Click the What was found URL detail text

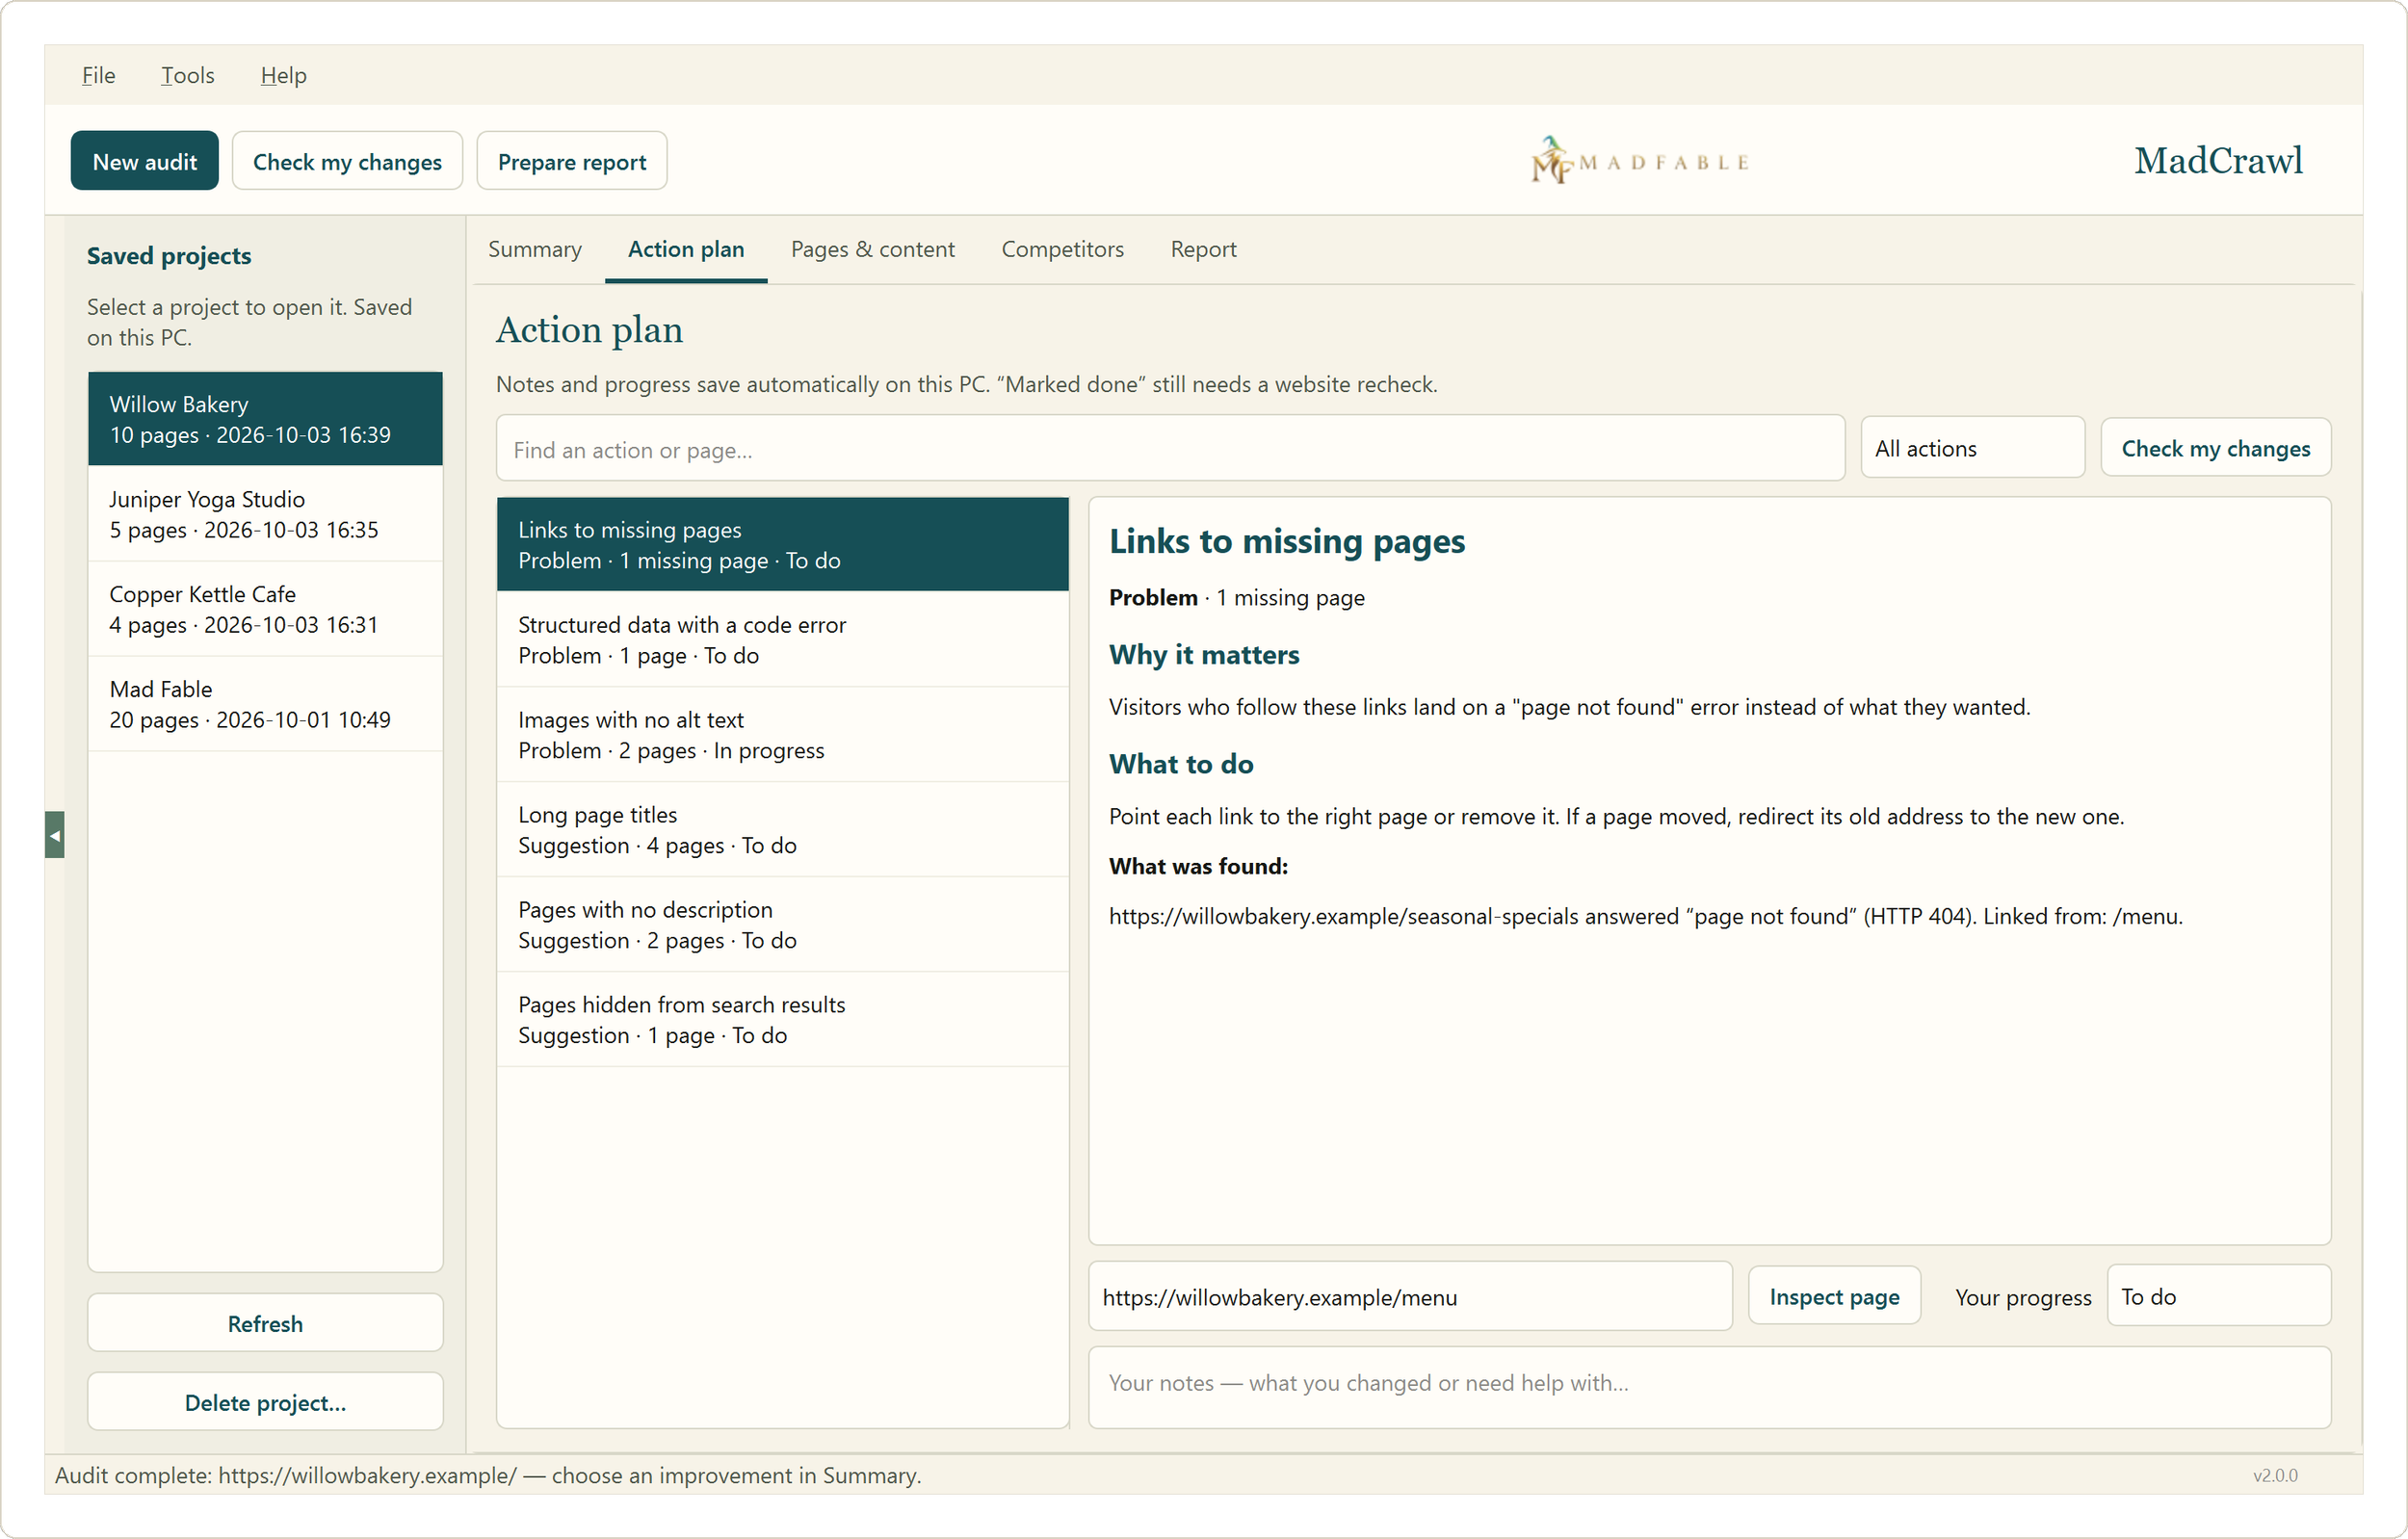(1646, 916)
